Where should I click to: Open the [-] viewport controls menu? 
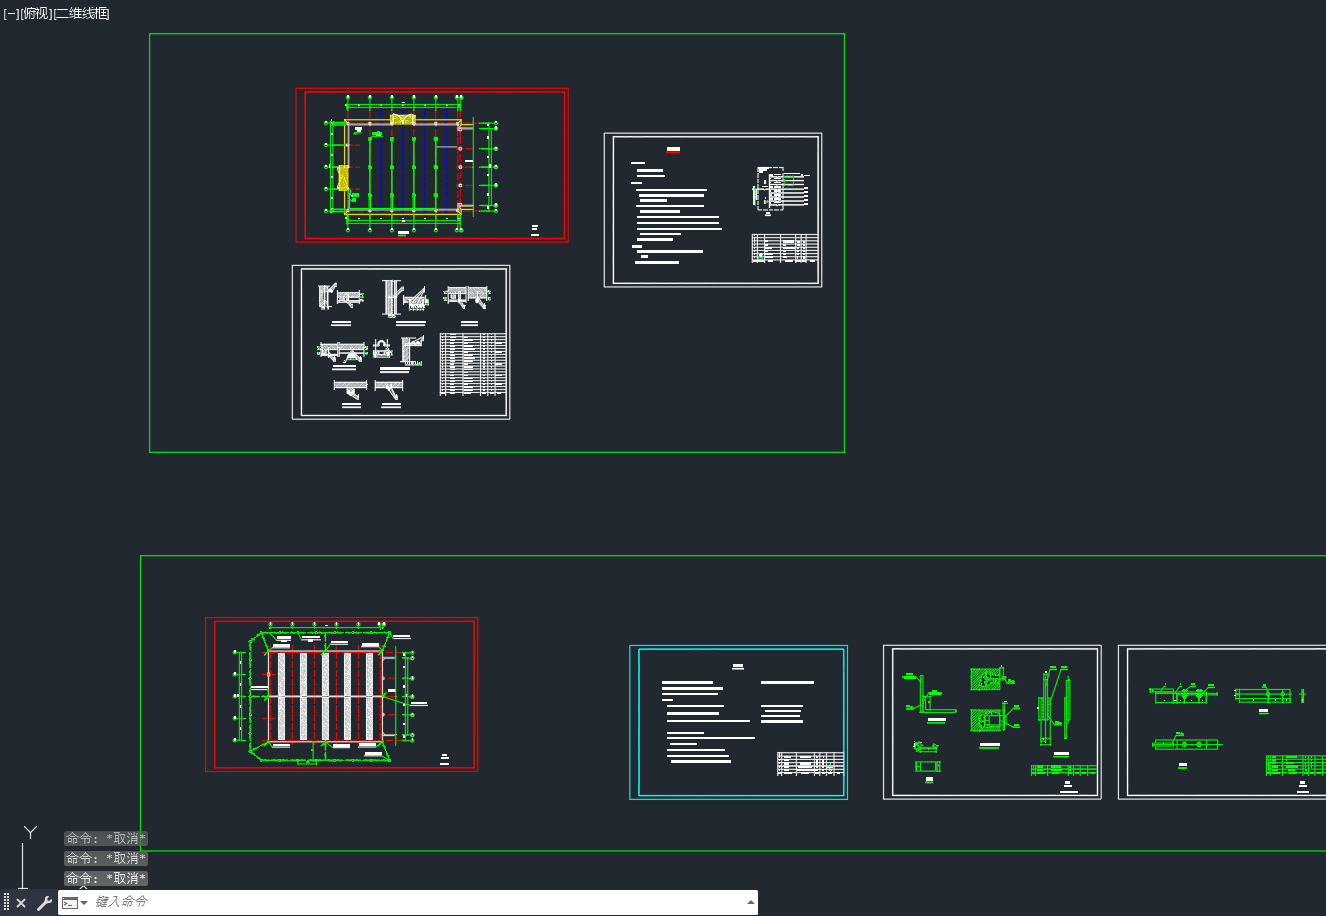click(11, 13)
